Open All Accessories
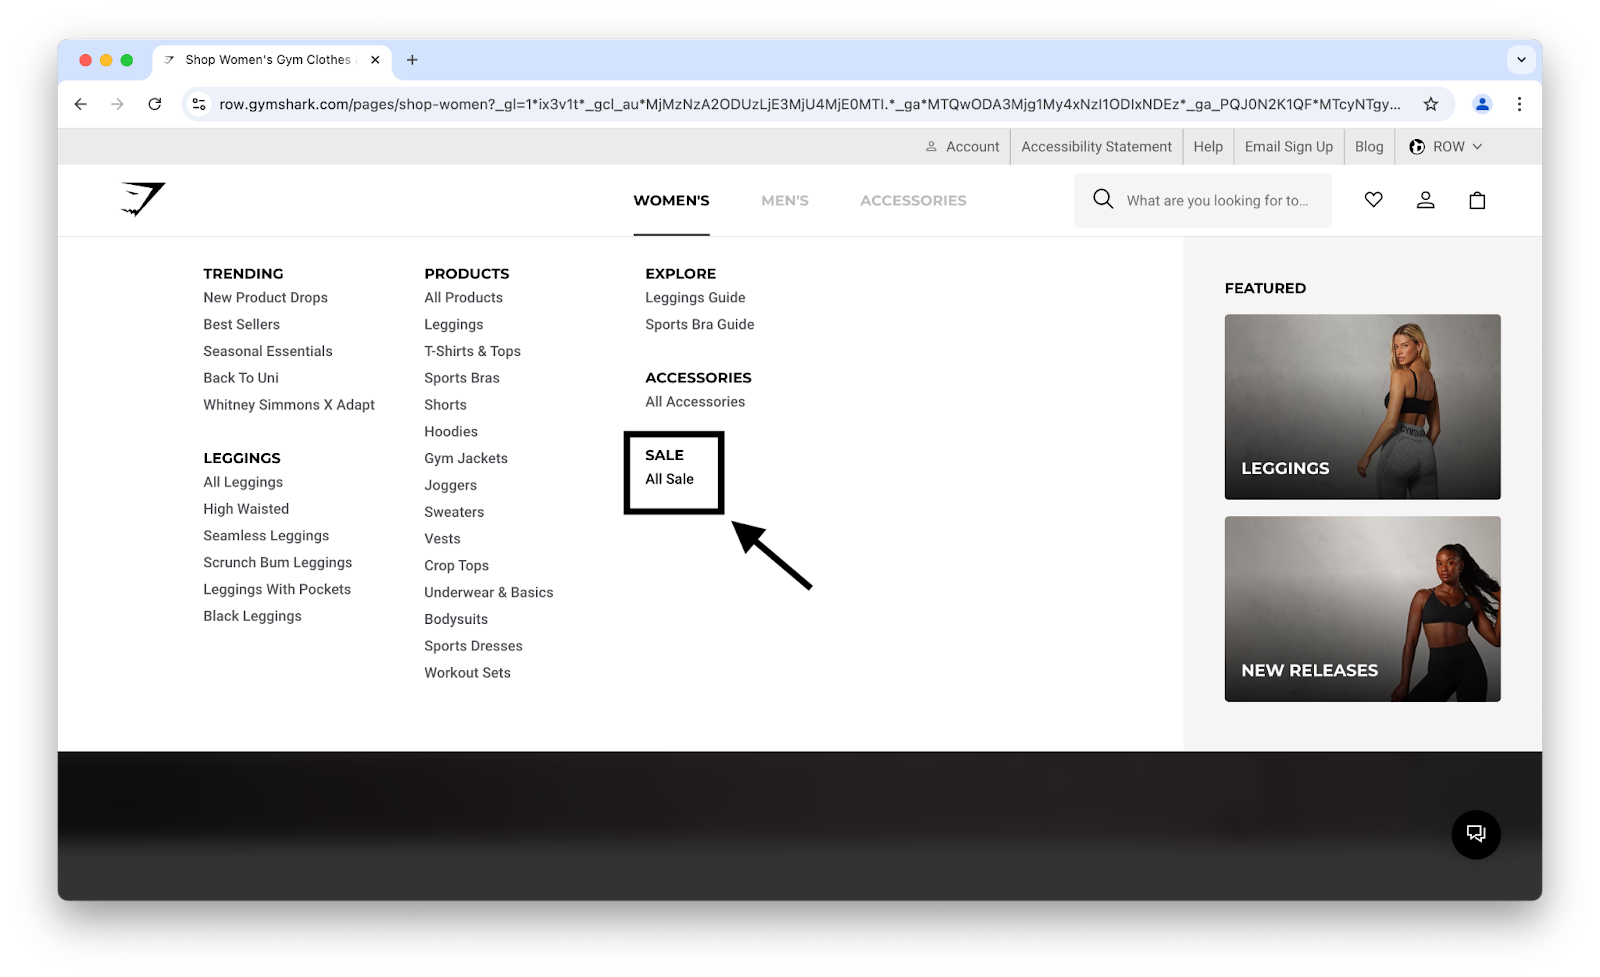The height and width of the screenshot is (977, 1600). (695, 402)
